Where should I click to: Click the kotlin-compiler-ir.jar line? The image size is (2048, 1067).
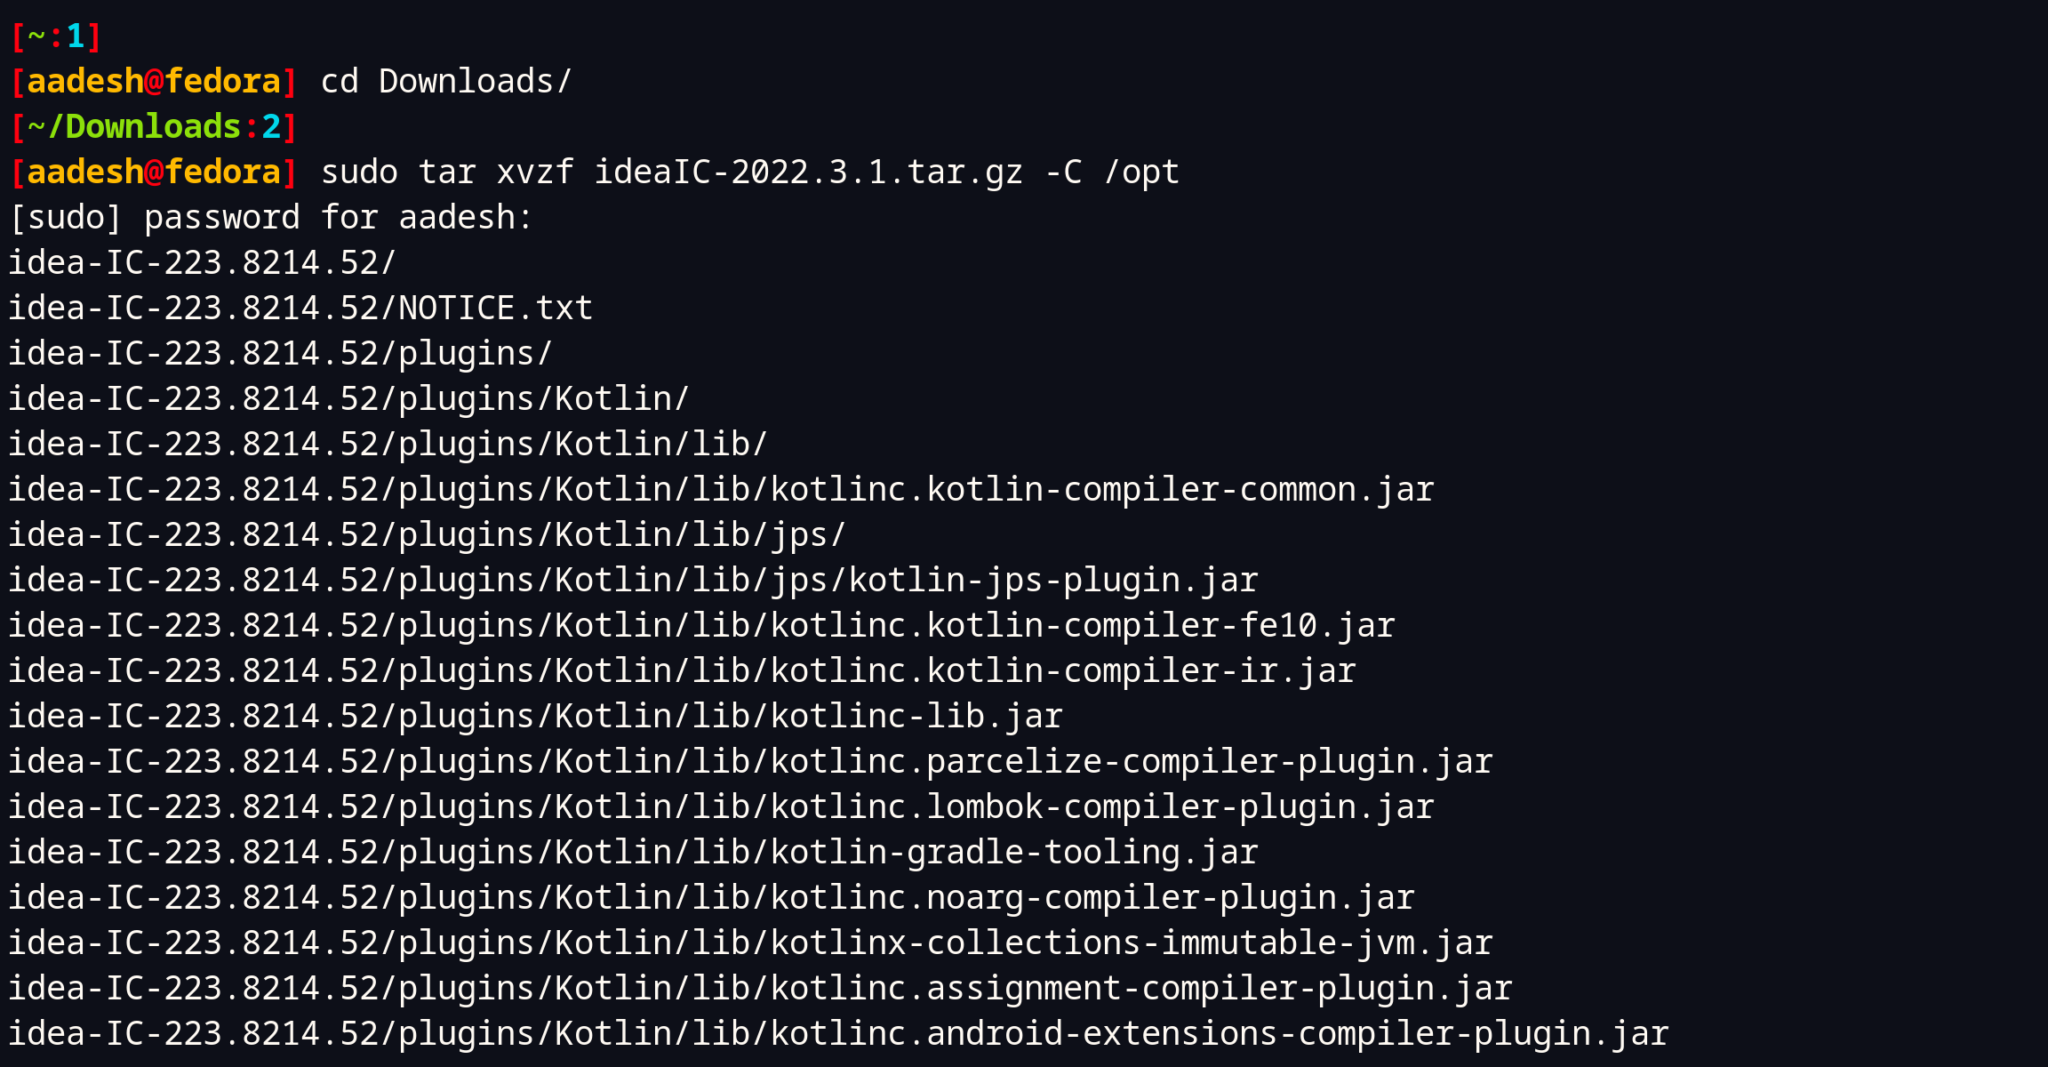click(x=682, y=670)
